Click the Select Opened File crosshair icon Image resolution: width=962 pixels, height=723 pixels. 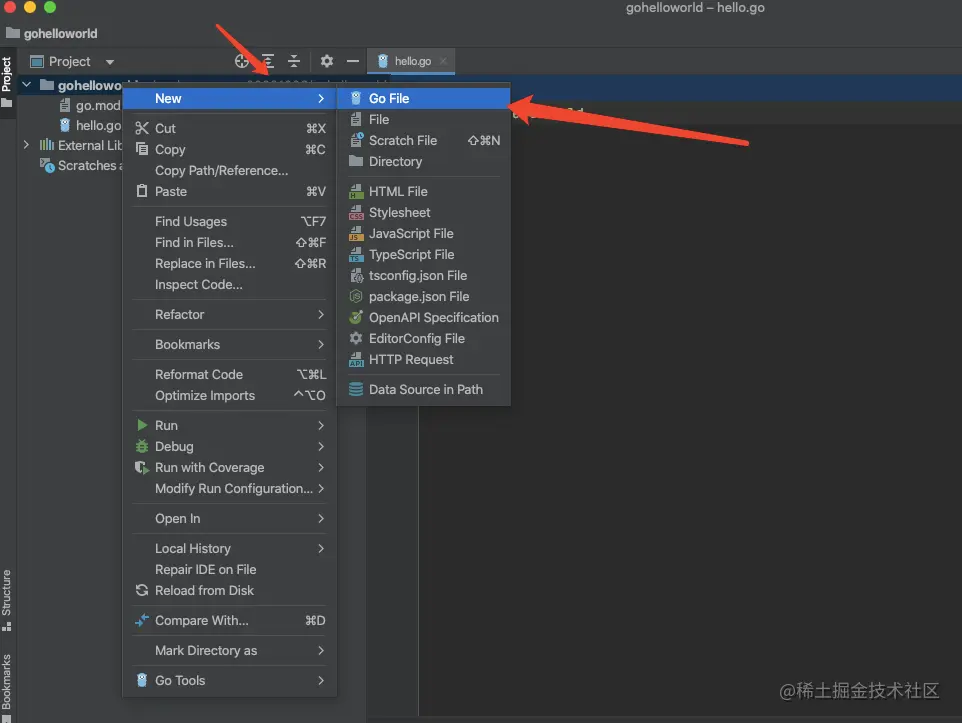(241, 61)
